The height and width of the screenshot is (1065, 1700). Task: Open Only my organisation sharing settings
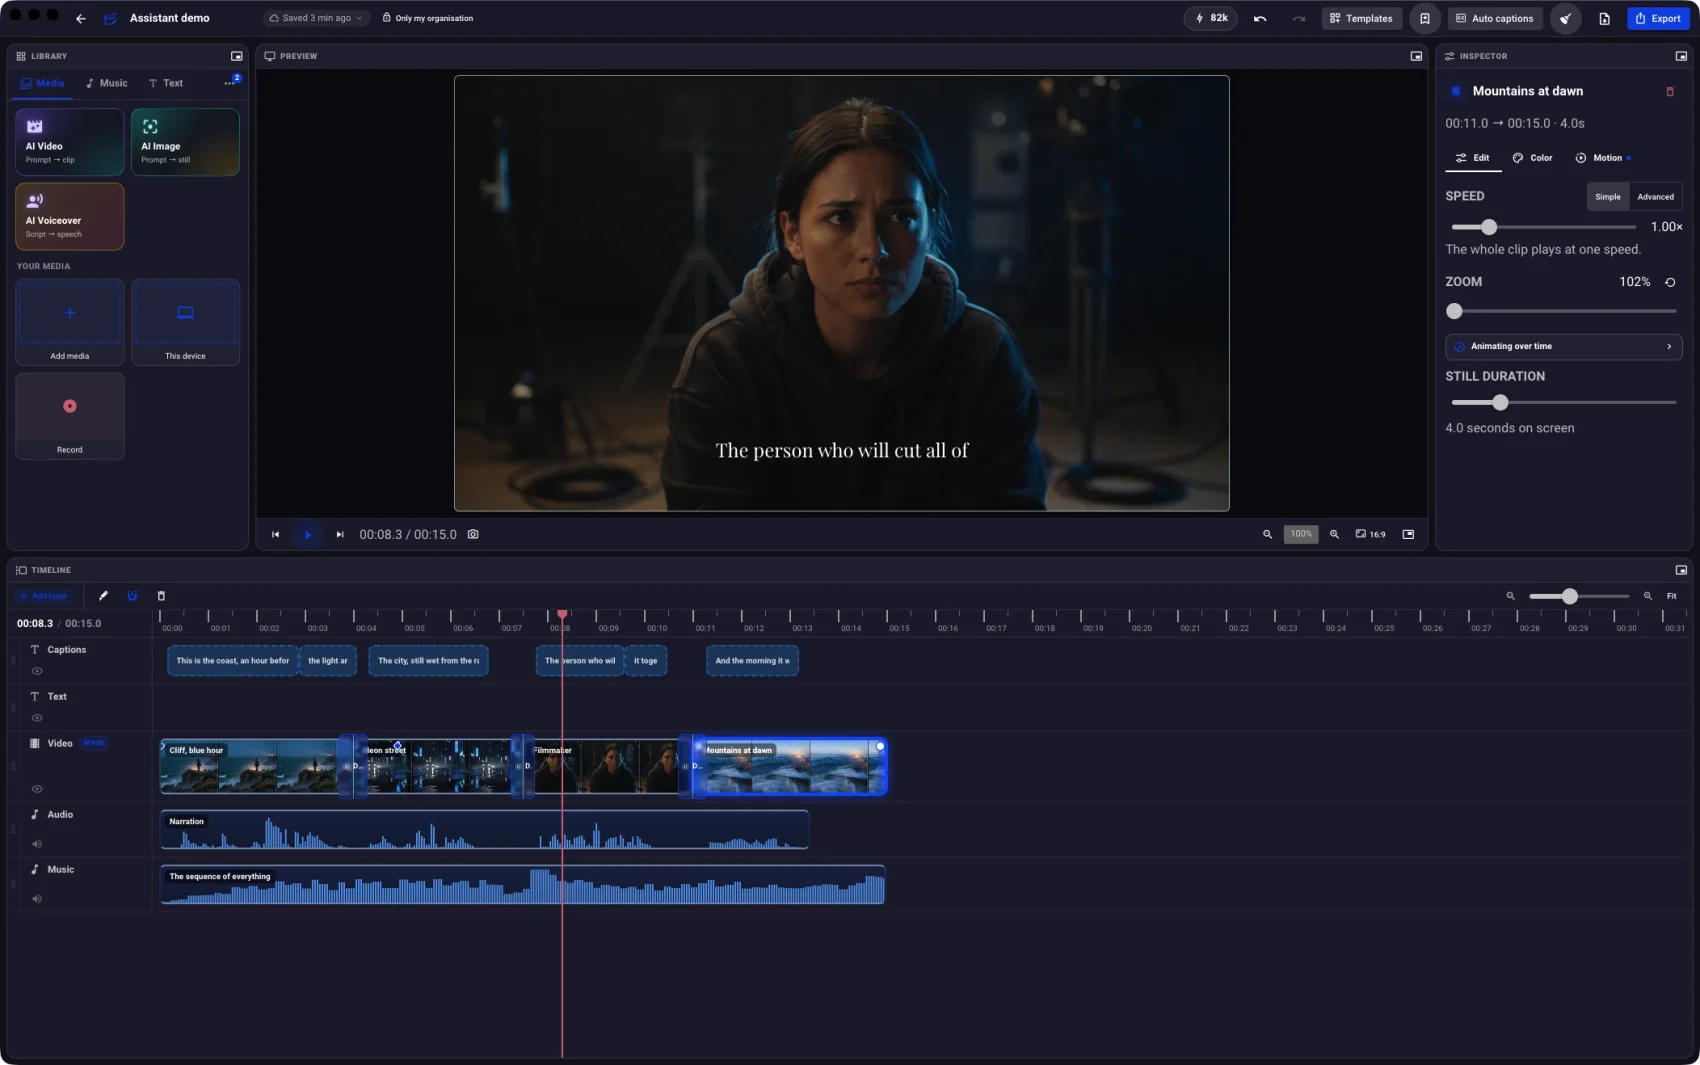tap(427, 18)
